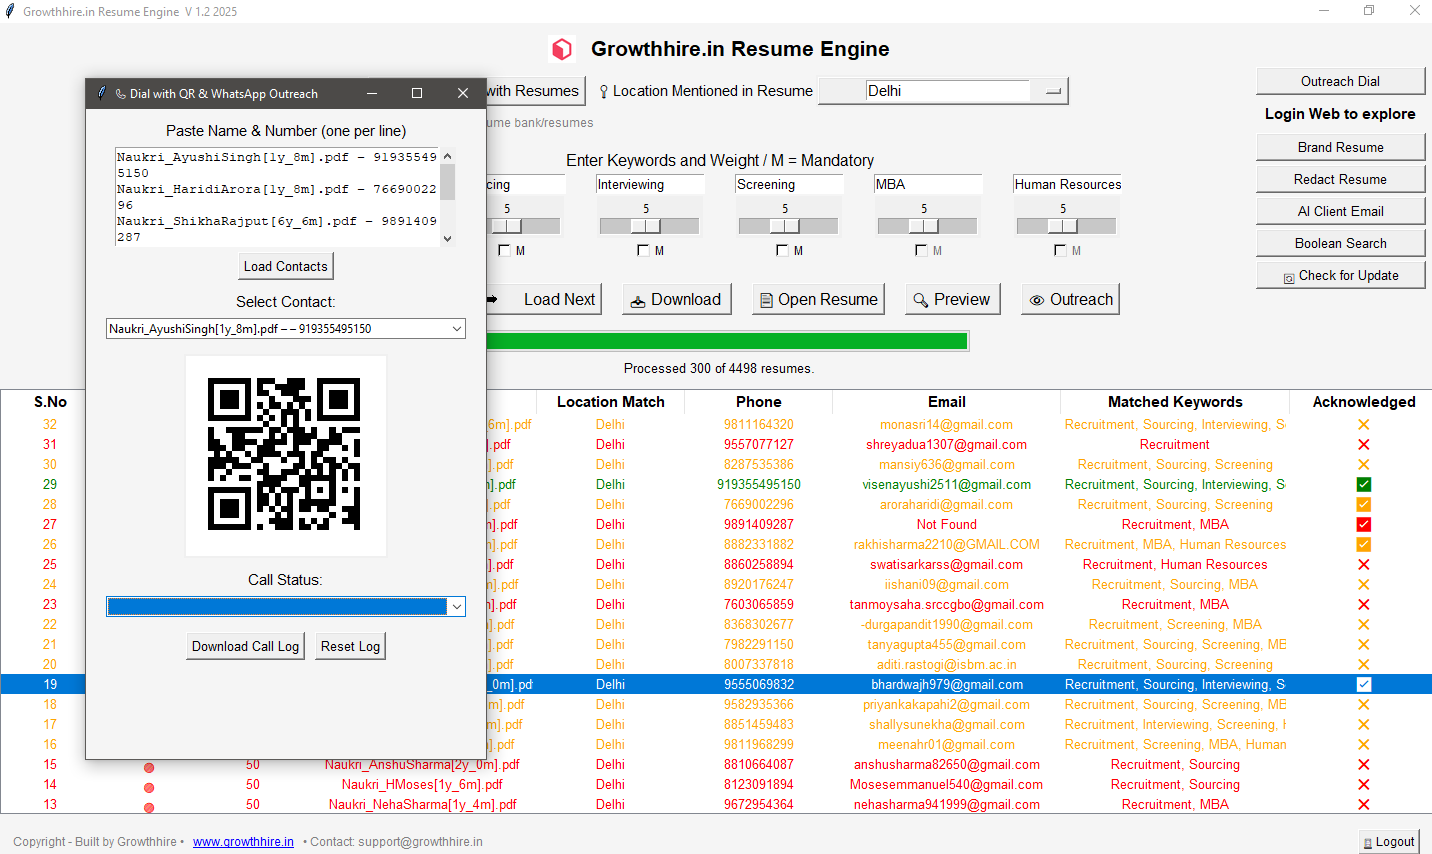This screenshot has height=854, width=1432.
Task: Click the red cross acknowledgement in row 32
Action: [x=1364, y=425]
